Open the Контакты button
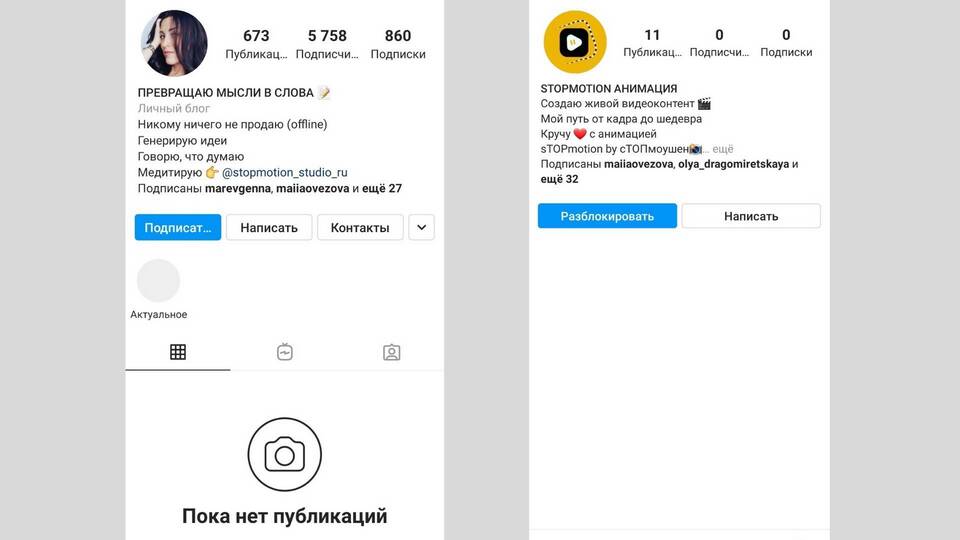This screenshot has width=960, height=540. (360, 227)
